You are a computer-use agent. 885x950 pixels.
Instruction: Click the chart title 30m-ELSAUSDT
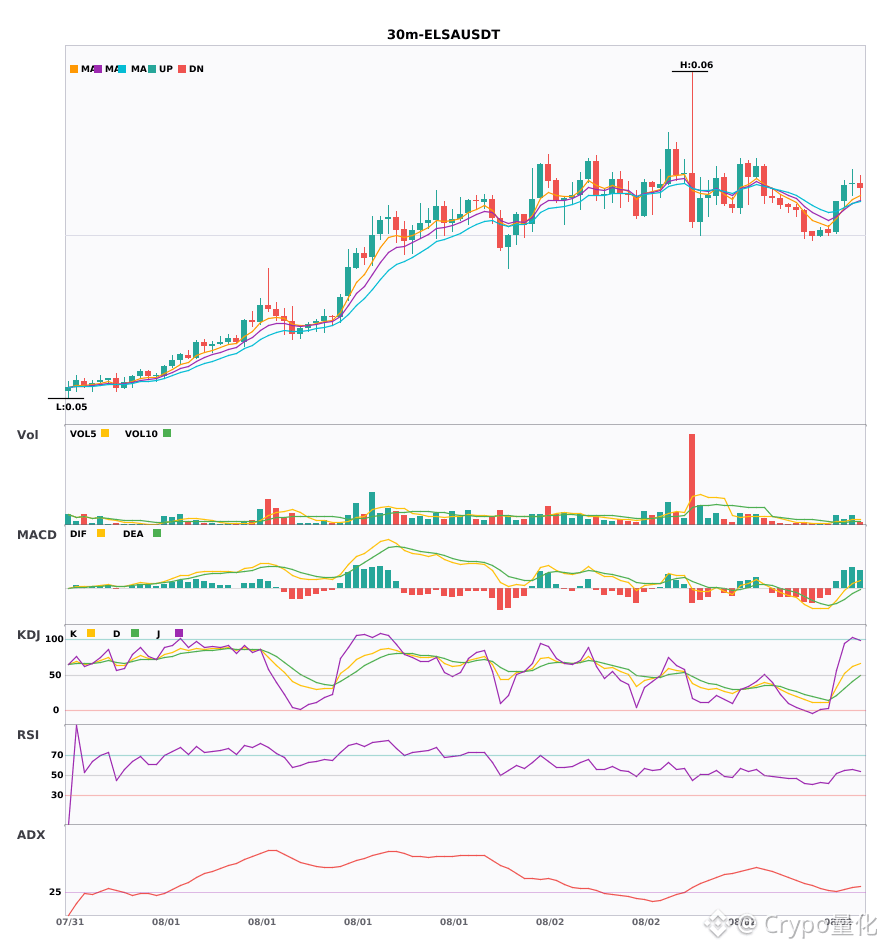[443, 35]
